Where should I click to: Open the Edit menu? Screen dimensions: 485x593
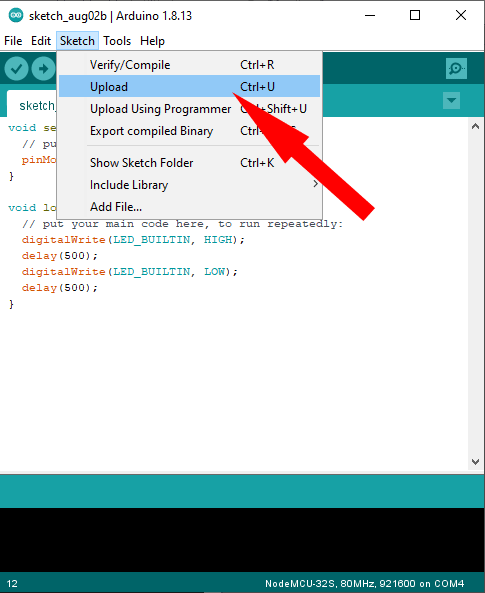pos(41,41)
